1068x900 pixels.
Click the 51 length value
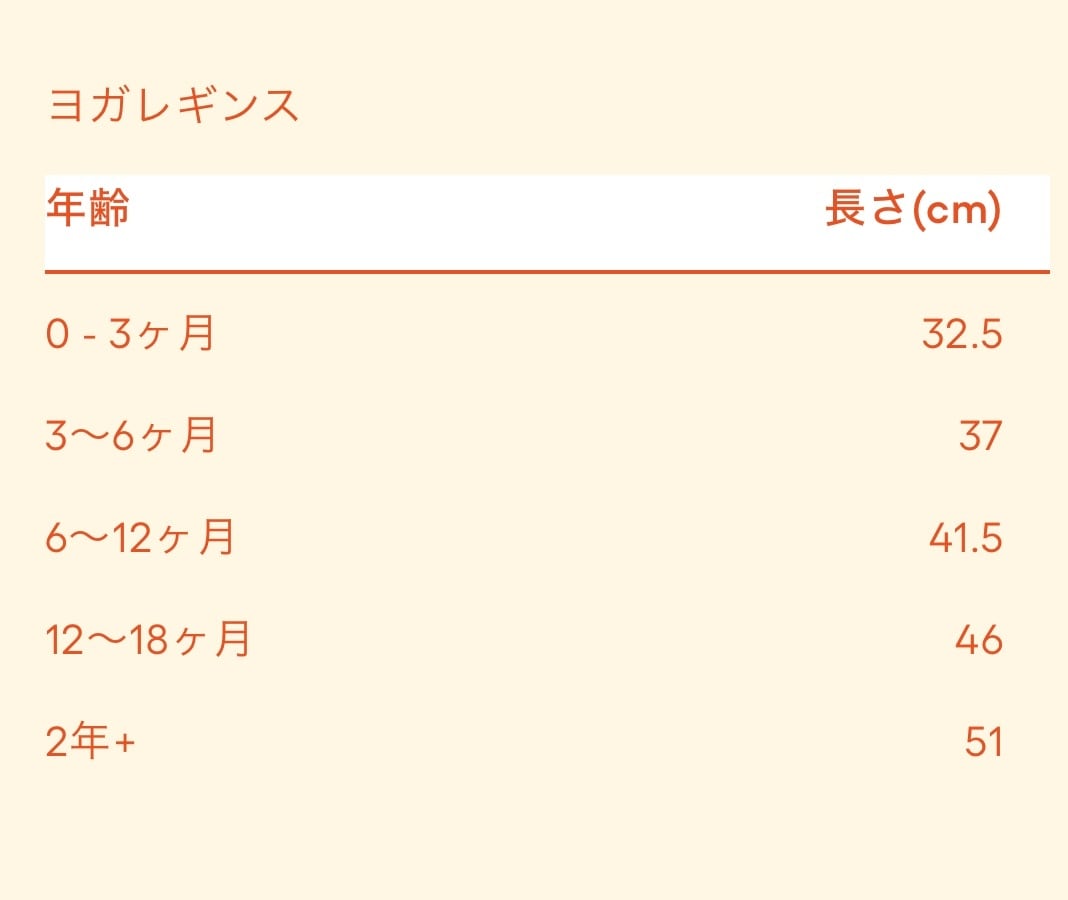[983, 743]
